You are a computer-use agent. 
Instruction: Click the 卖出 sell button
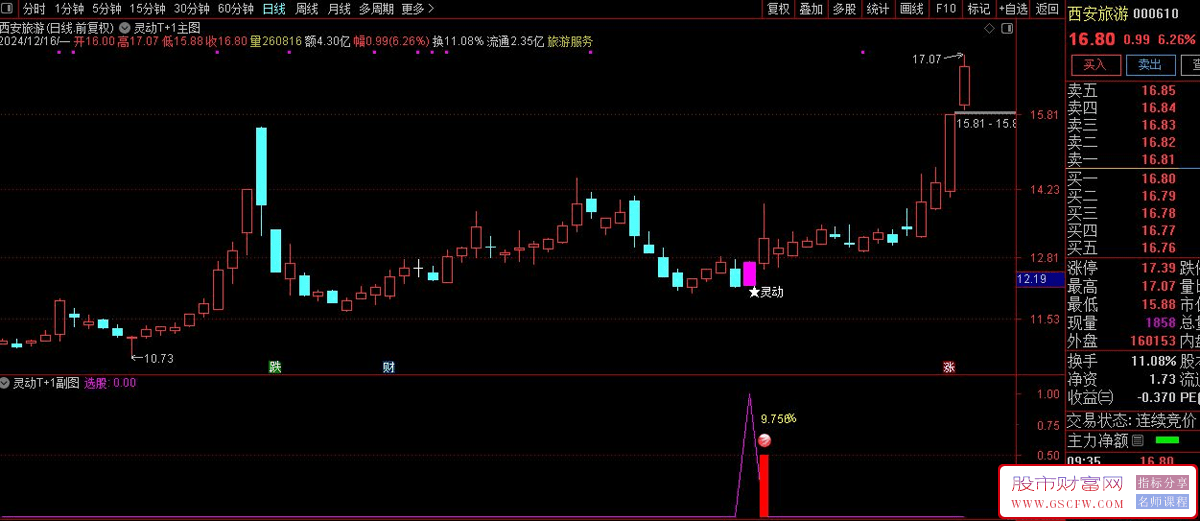(1151, 65)
